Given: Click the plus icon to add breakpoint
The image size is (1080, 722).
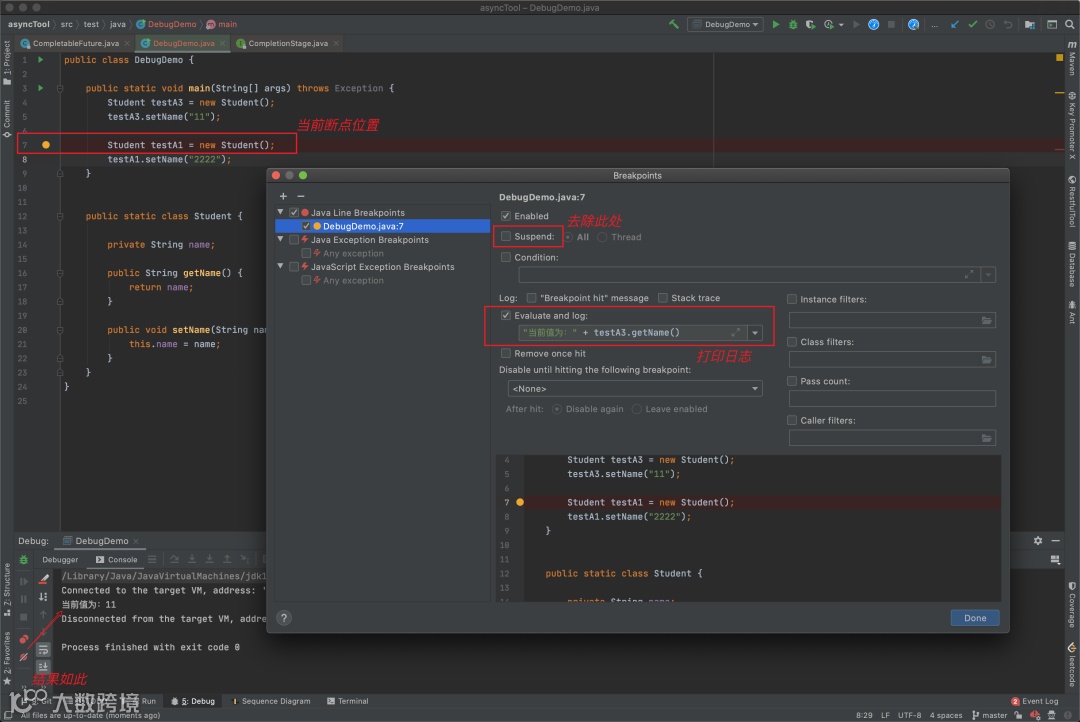Looking at the screenshot, I should tap(283, 196).
